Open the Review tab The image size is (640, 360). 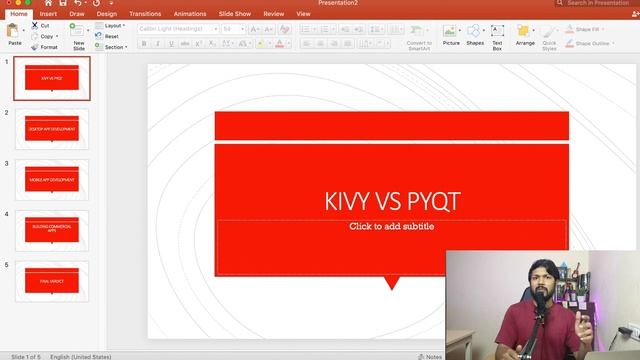273,14
